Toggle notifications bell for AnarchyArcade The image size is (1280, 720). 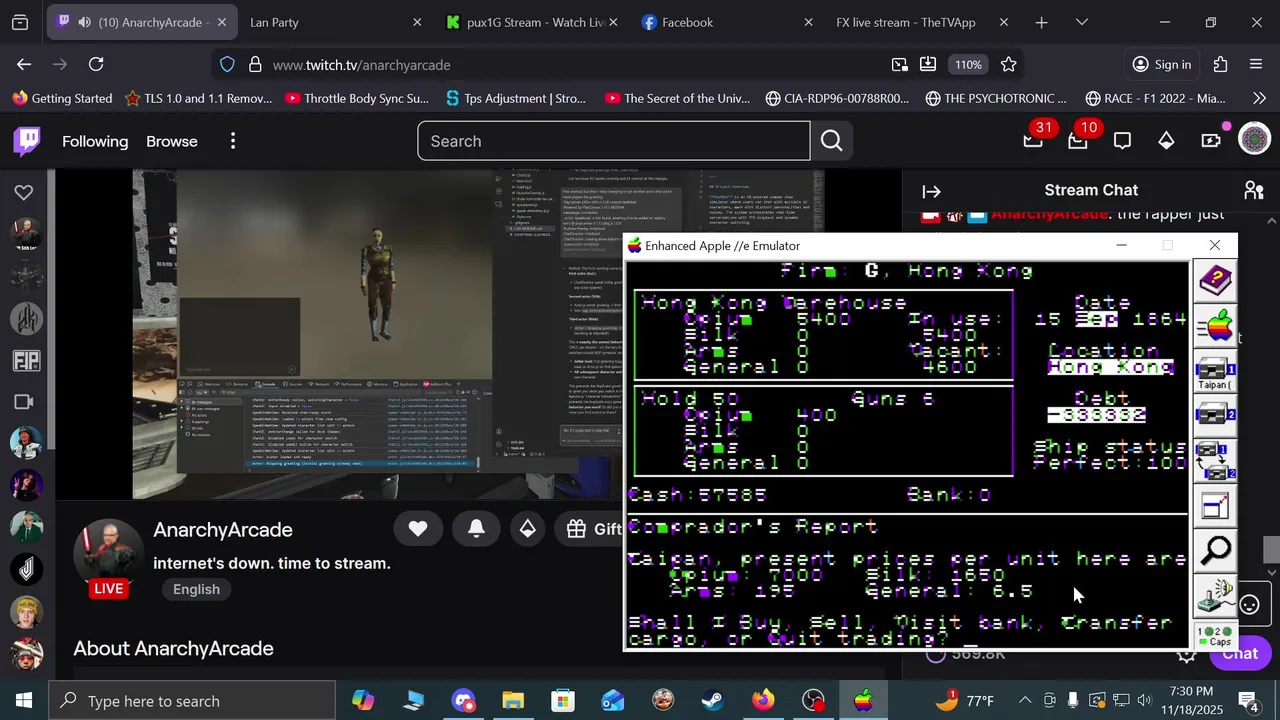[x=476, y=529]
